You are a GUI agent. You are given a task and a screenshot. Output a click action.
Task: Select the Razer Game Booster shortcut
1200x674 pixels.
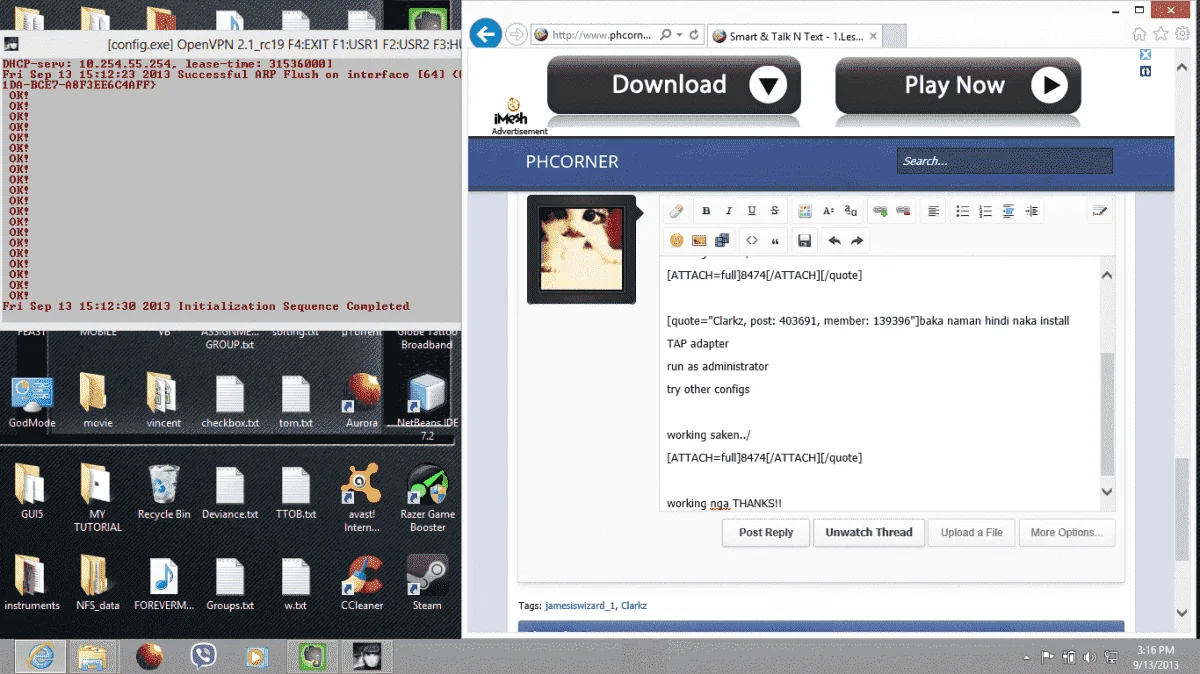427,498
